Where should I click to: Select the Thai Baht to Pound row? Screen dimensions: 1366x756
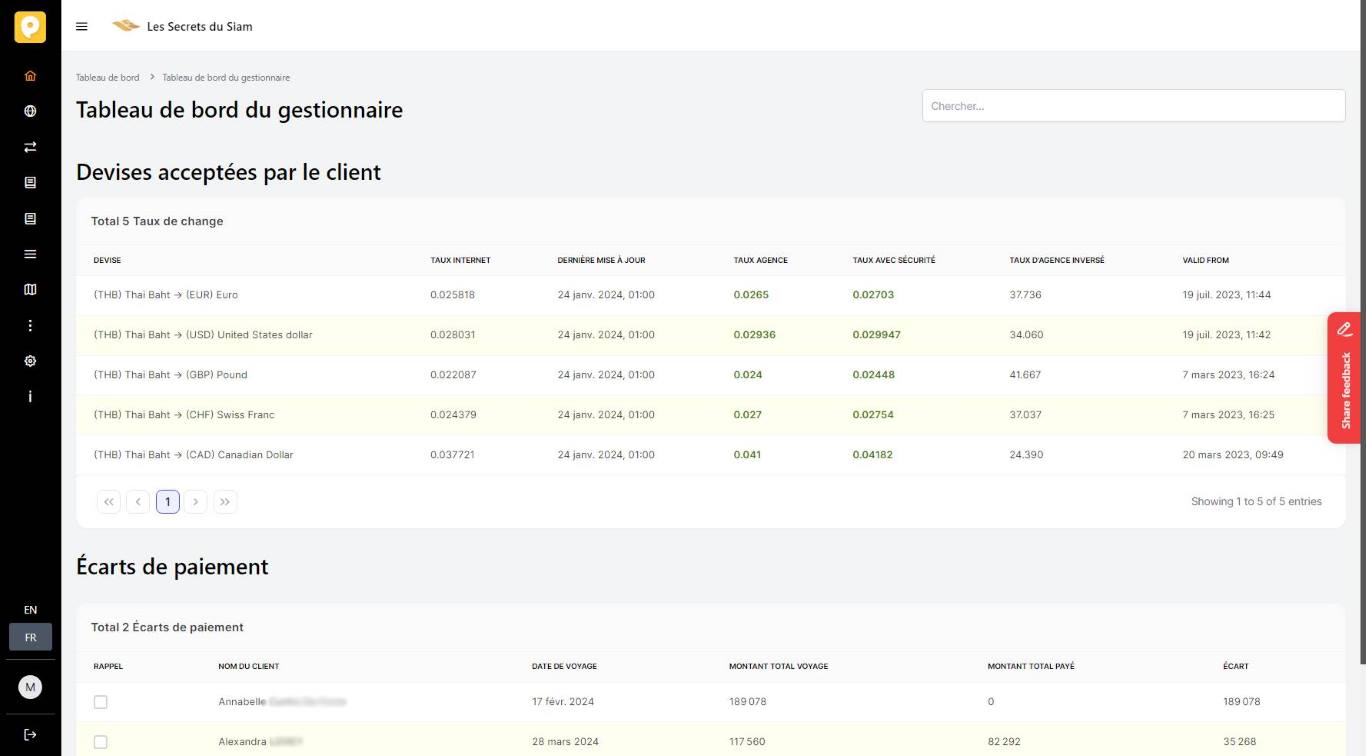pos(711,375)
